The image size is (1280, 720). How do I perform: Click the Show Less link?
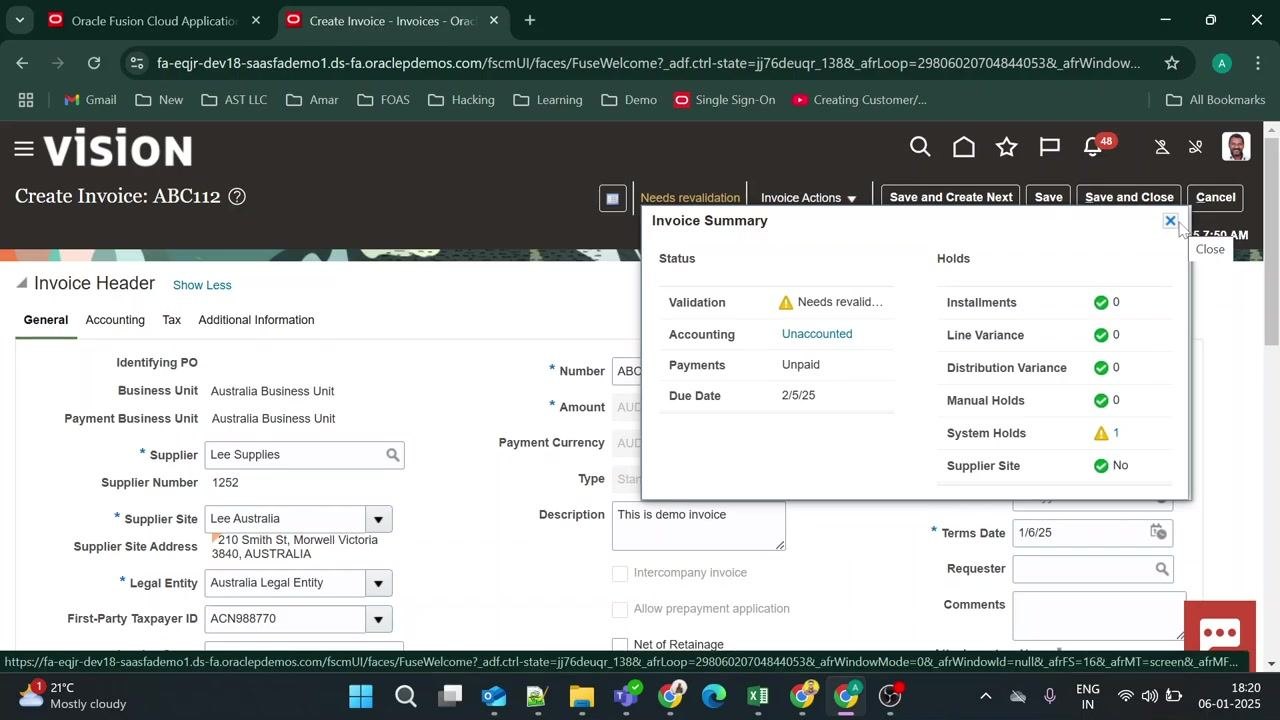click(x=202, y=285)
